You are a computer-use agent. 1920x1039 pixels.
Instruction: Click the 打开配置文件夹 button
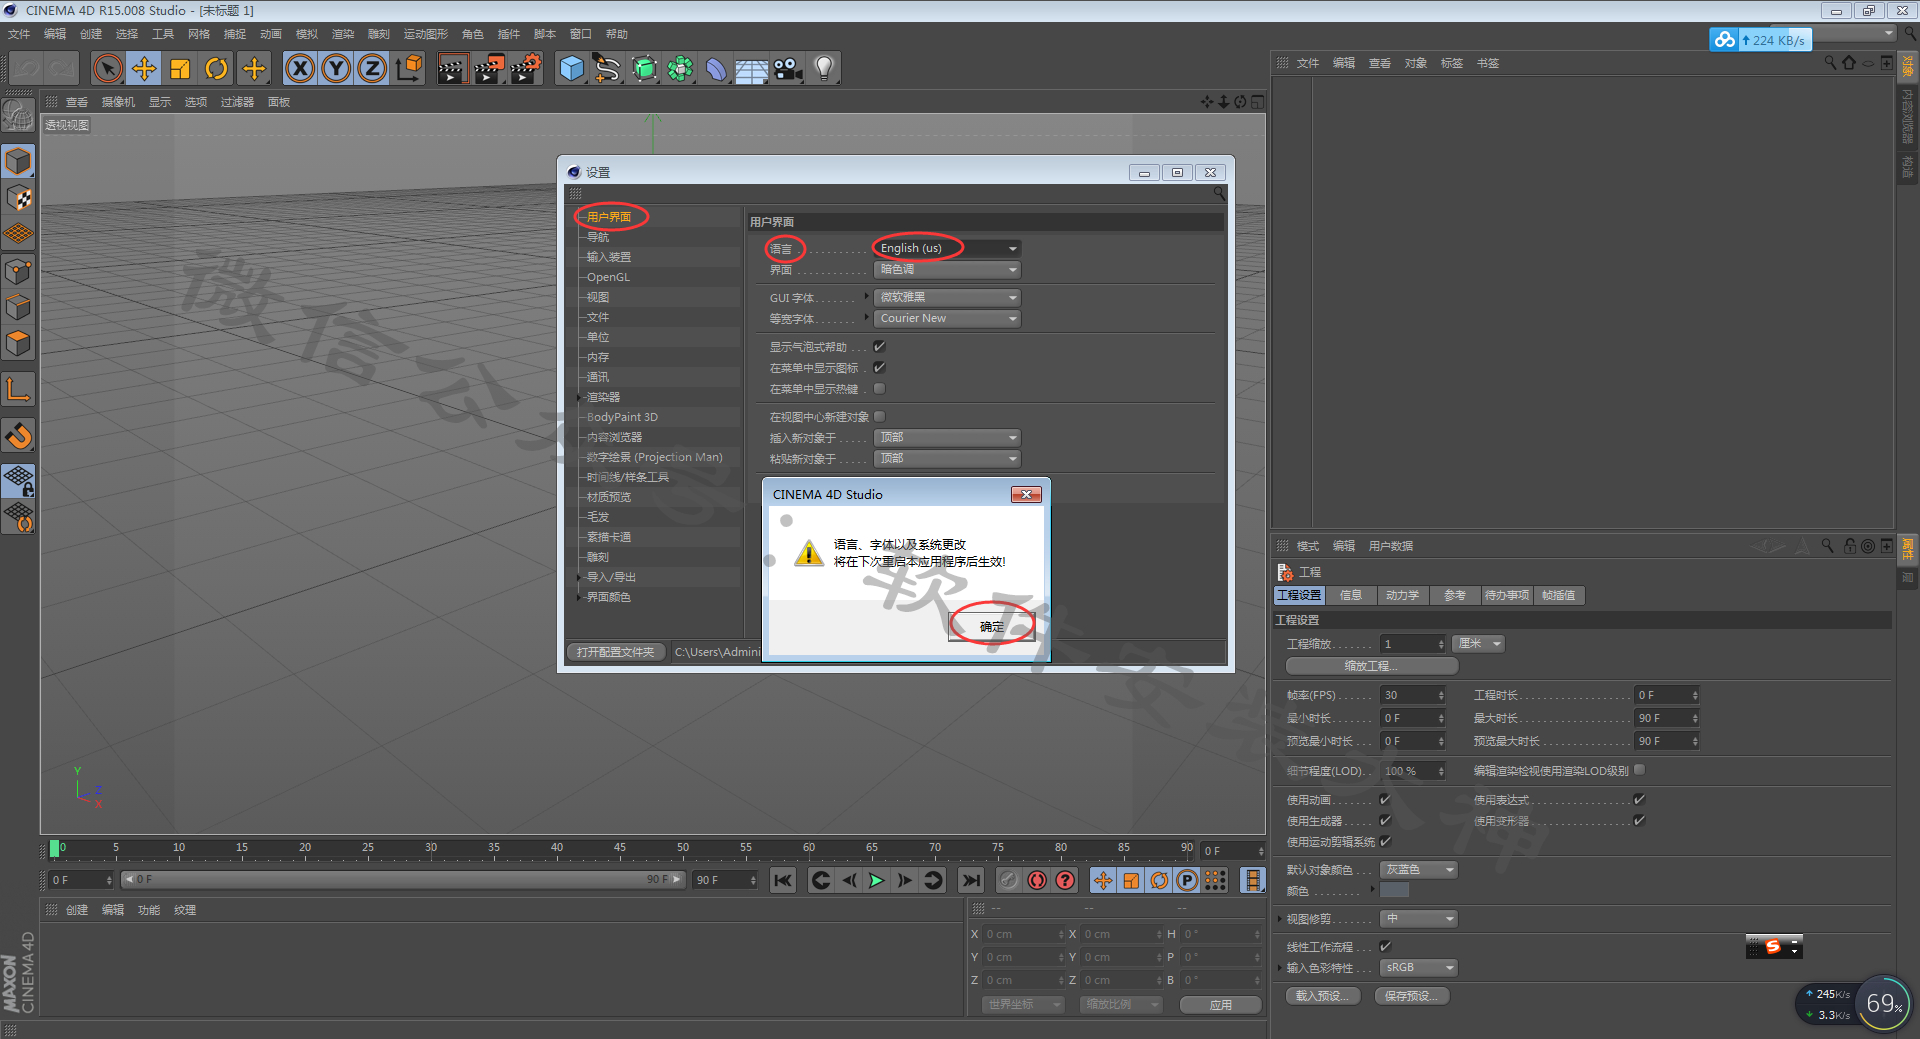tap(615, 652)
